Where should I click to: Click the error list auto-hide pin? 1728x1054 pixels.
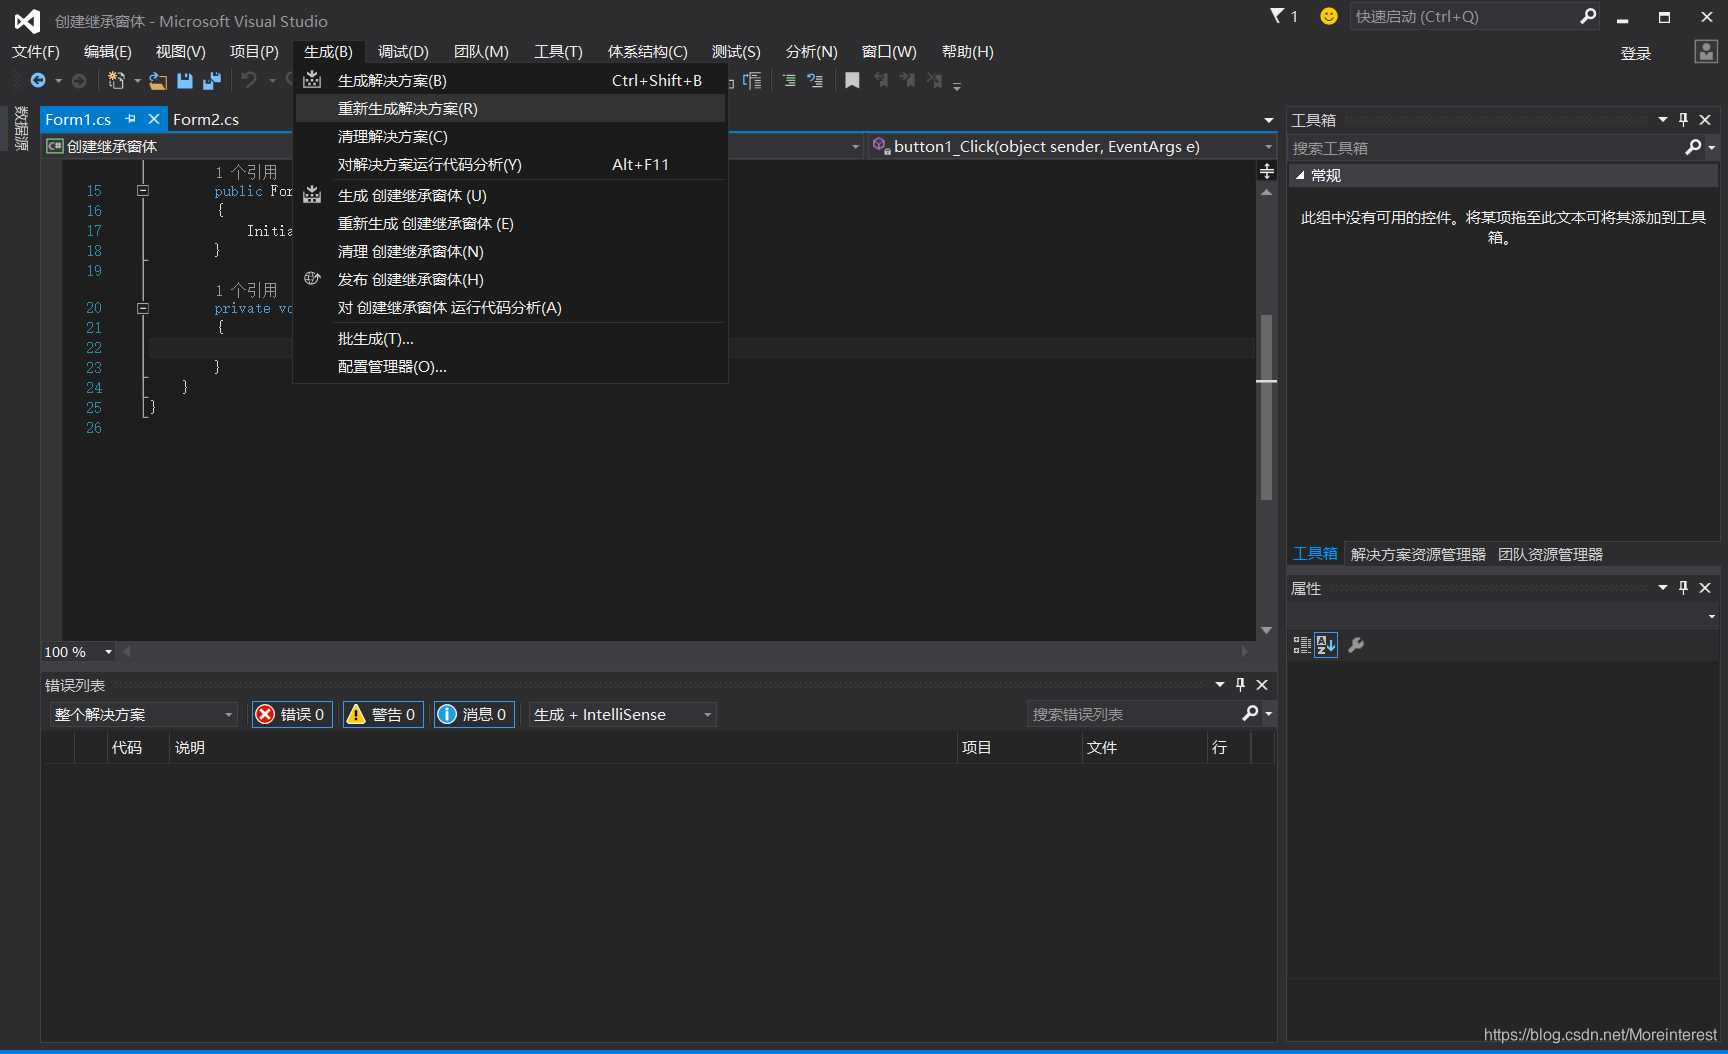[x=1240, y=685]
